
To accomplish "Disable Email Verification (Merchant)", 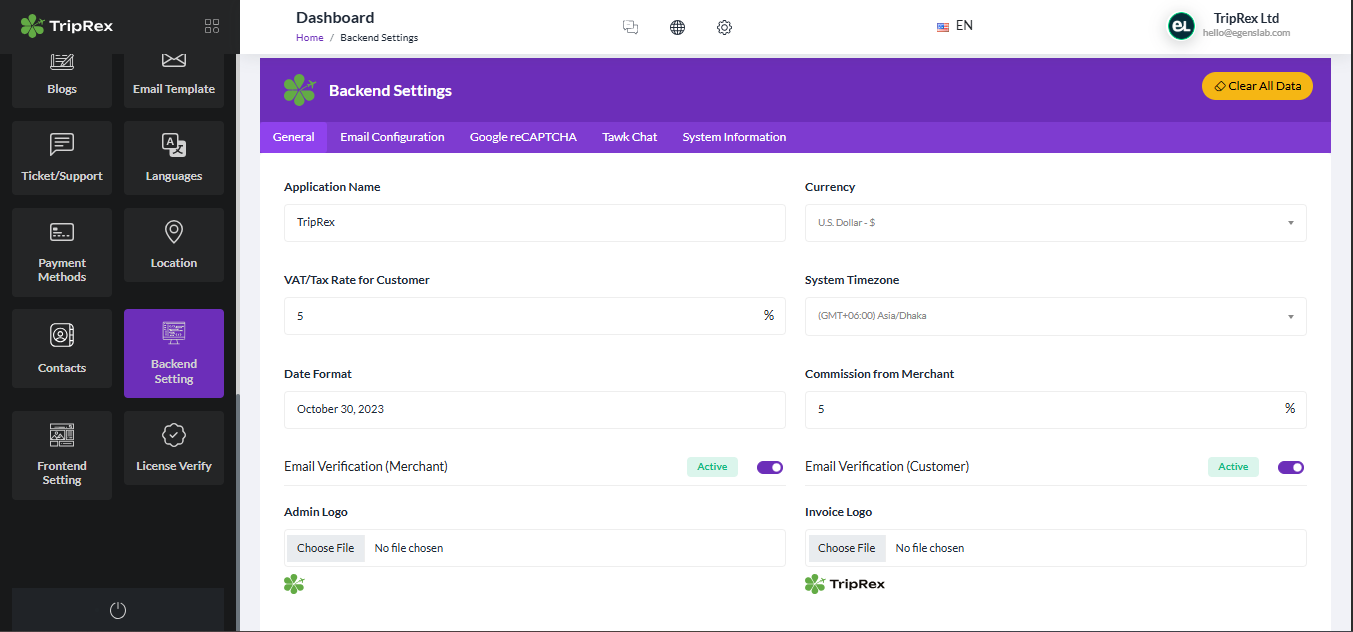I will (769, 467).
